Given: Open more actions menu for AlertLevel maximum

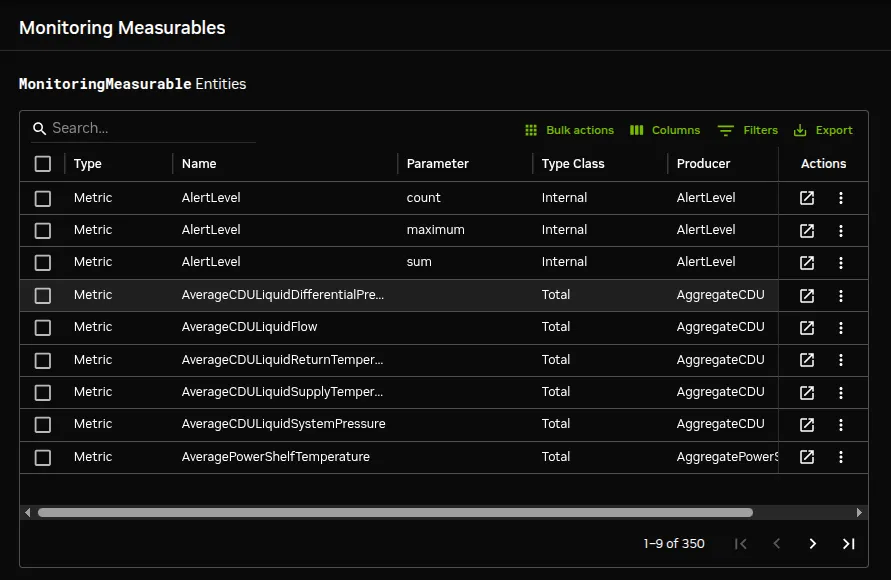Looking at the screenshot, I should (841, 231).
